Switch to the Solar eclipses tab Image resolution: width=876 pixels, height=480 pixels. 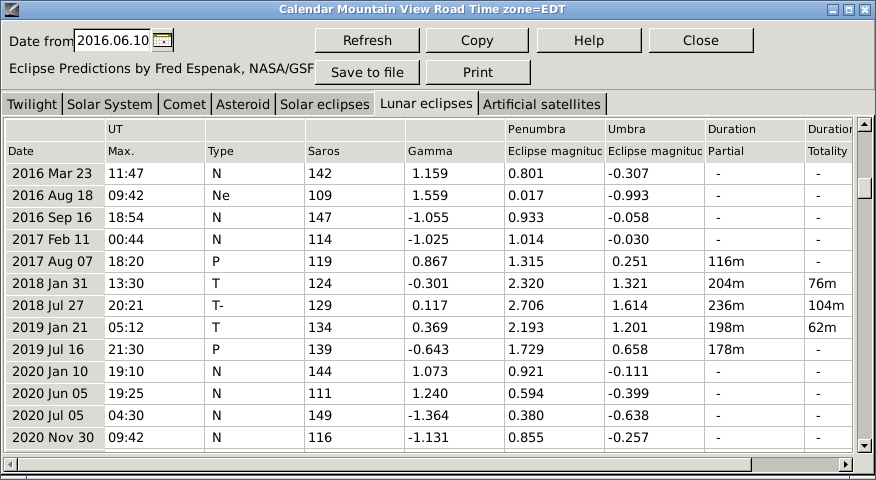(x=325, y=104)
